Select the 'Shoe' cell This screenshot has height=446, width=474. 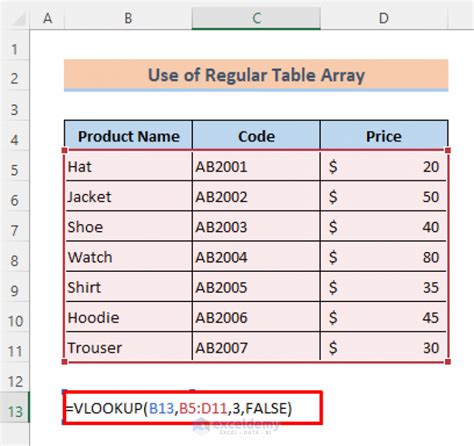point(128,227)
